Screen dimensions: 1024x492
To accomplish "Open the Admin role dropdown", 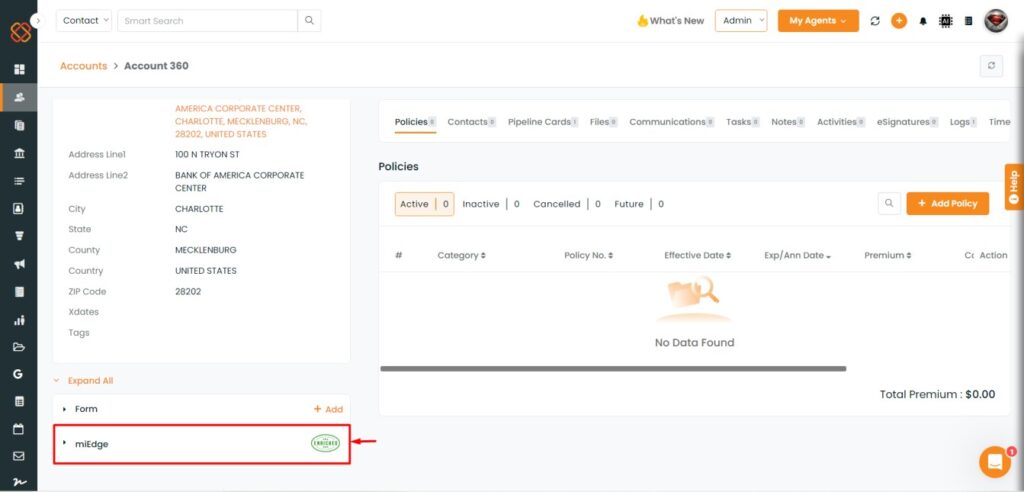I will [741, 20].
